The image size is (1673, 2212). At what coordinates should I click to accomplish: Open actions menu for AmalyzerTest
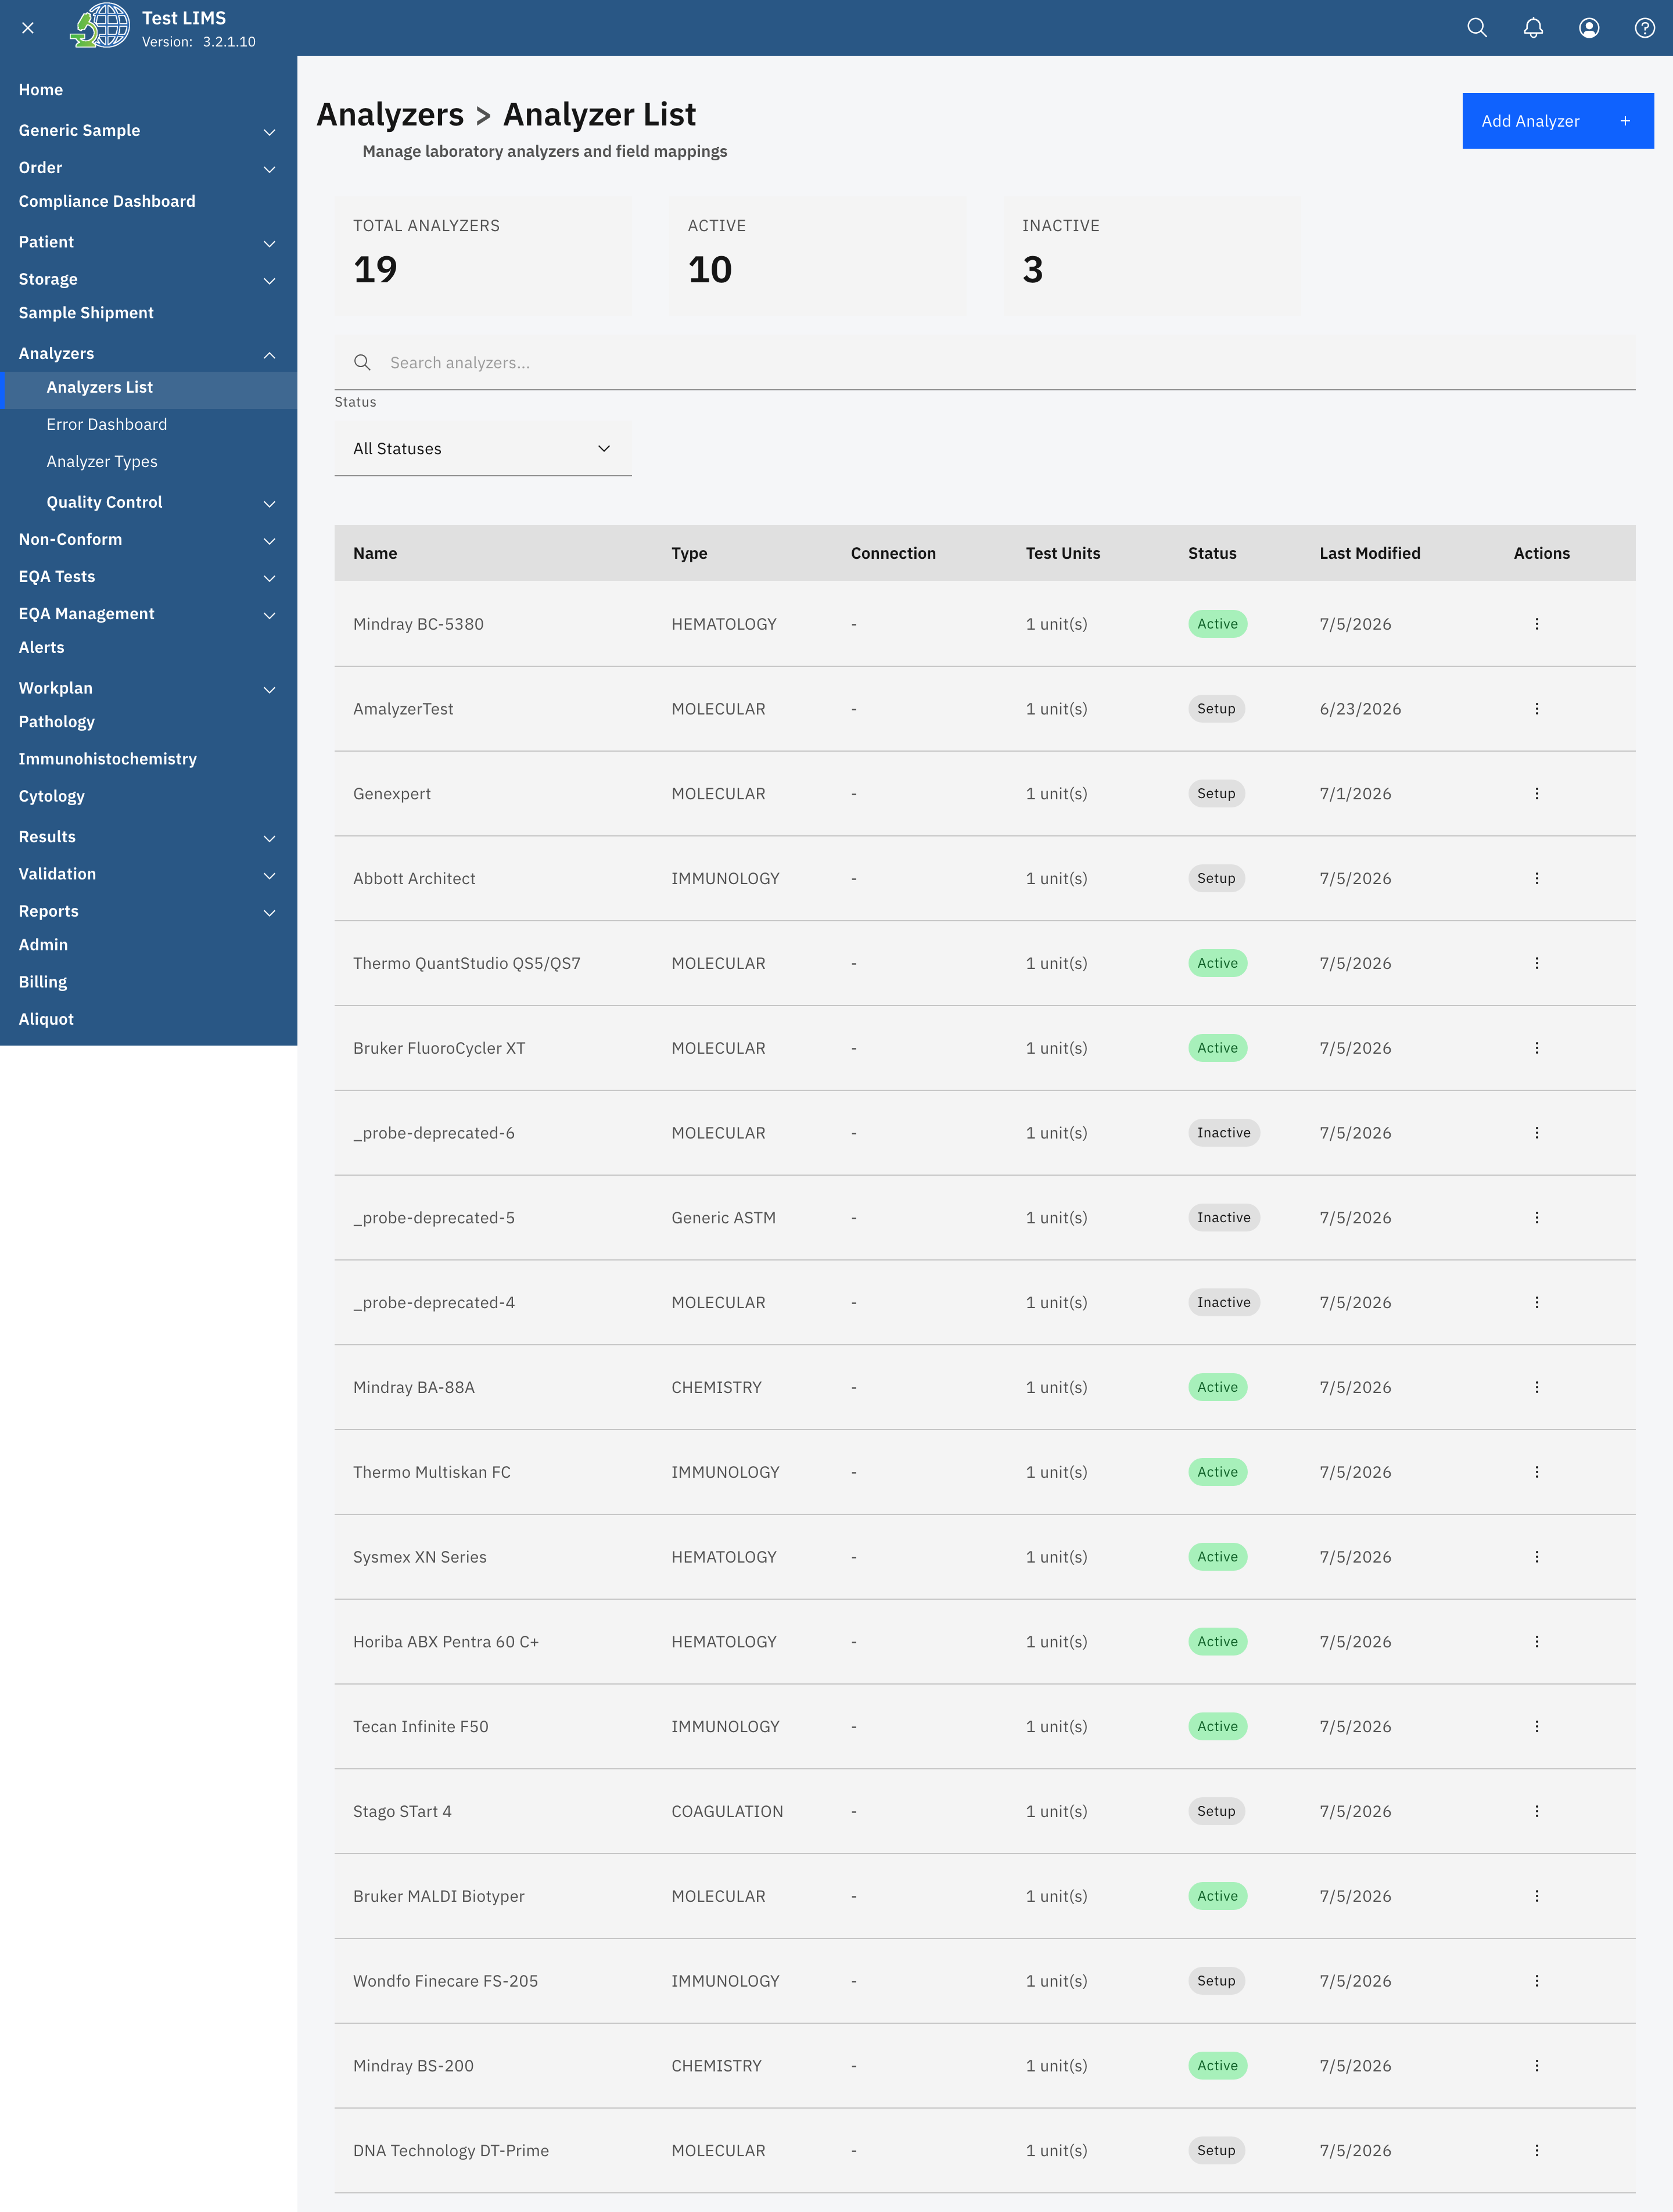pyautogui.click(x=1537, y=709)
